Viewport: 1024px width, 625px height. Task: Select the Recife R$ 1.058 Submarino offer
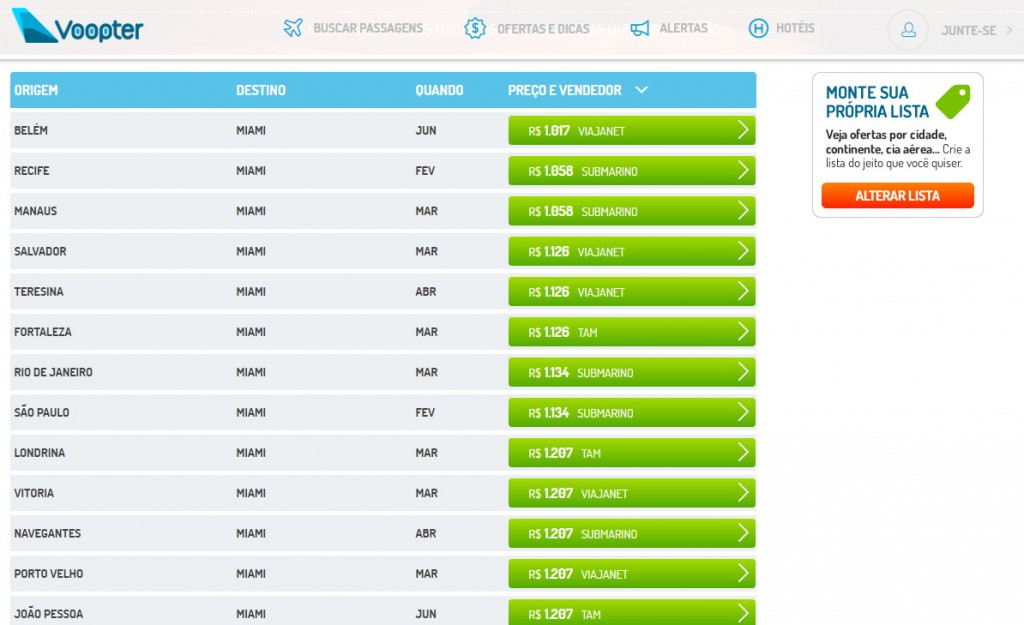[x=631, y=171]
